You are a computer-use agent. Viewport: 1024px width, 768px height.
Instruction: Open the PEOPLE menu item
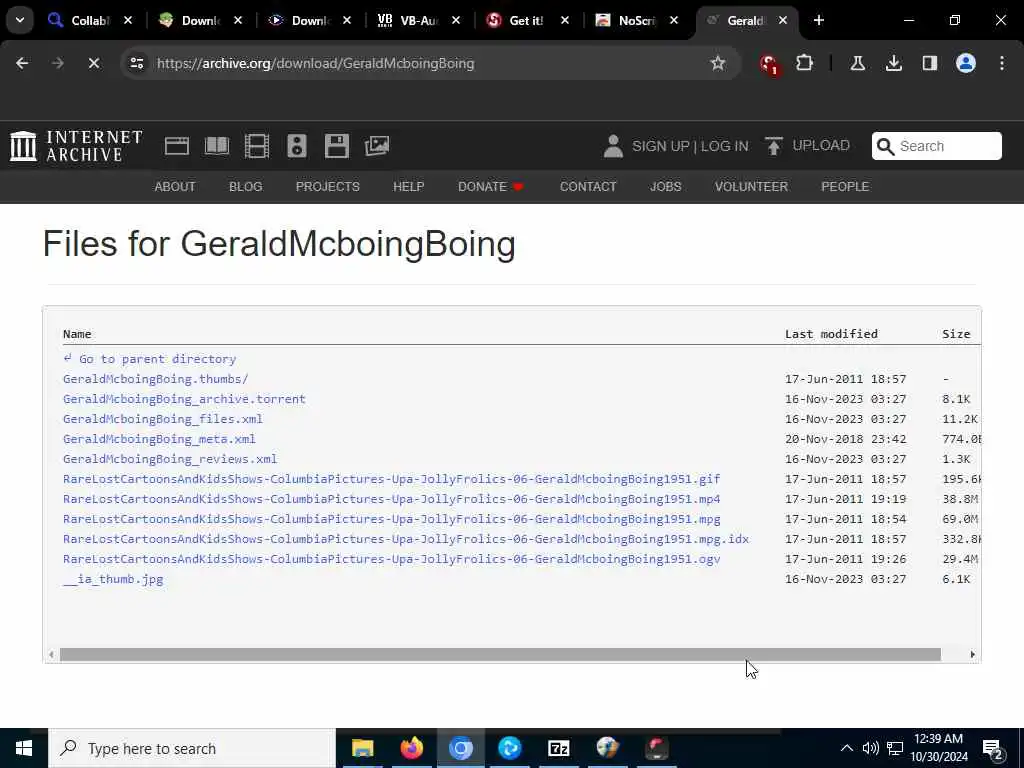pos(844,187)
